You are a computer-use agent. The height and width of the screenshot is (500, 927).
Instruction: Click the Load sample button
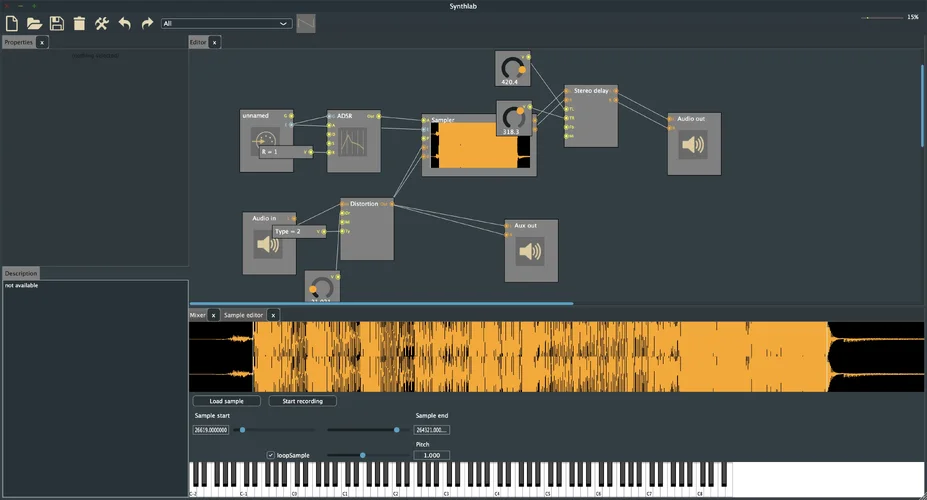click(226, 401)
